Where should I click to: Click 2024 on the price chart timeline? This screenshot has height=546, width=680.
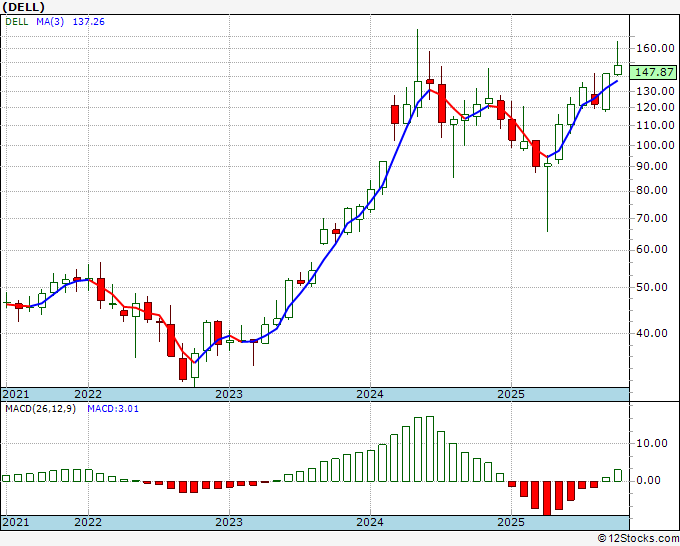pyautogui.click(x=370, y=394)
